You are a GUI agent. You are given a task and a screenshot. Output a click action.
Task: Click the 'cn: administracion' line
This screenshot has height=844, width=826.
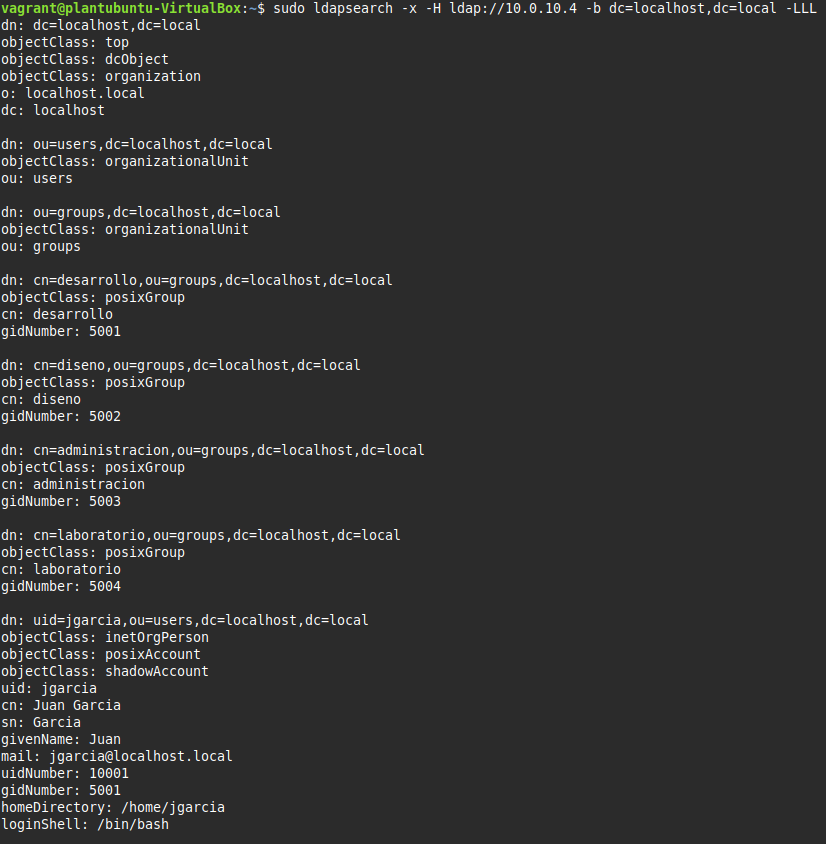[x=73, y=484]
